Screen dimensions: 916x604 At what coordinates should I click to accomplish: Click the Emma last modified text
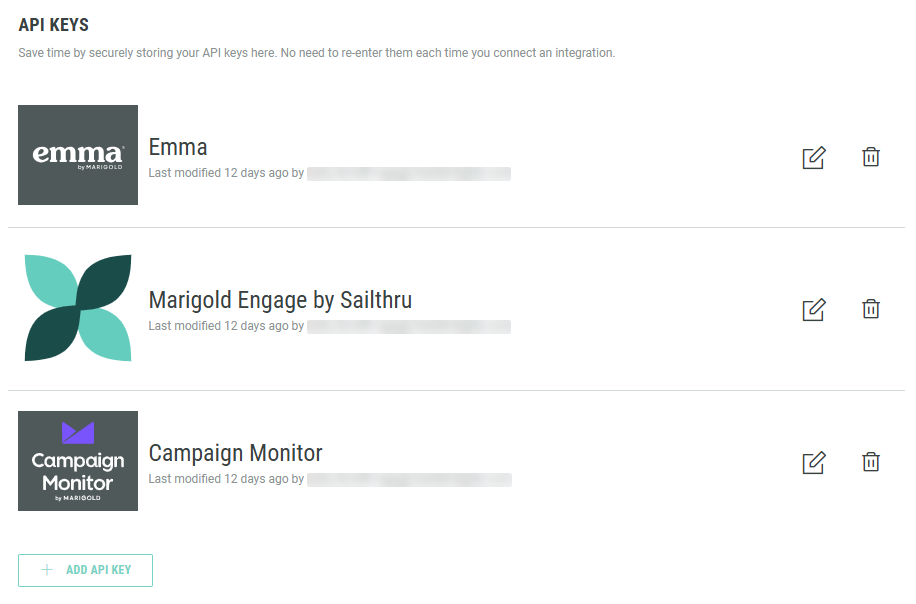(x=225, y=174)
